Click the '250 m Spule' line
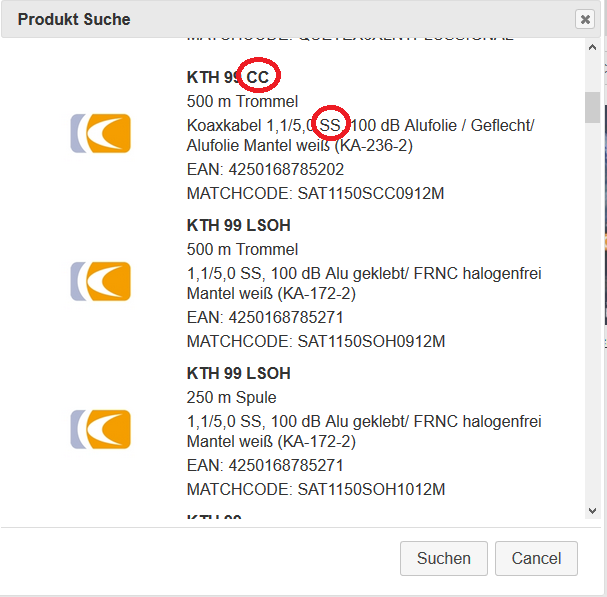Screen dimensions: 607x597 231,397
